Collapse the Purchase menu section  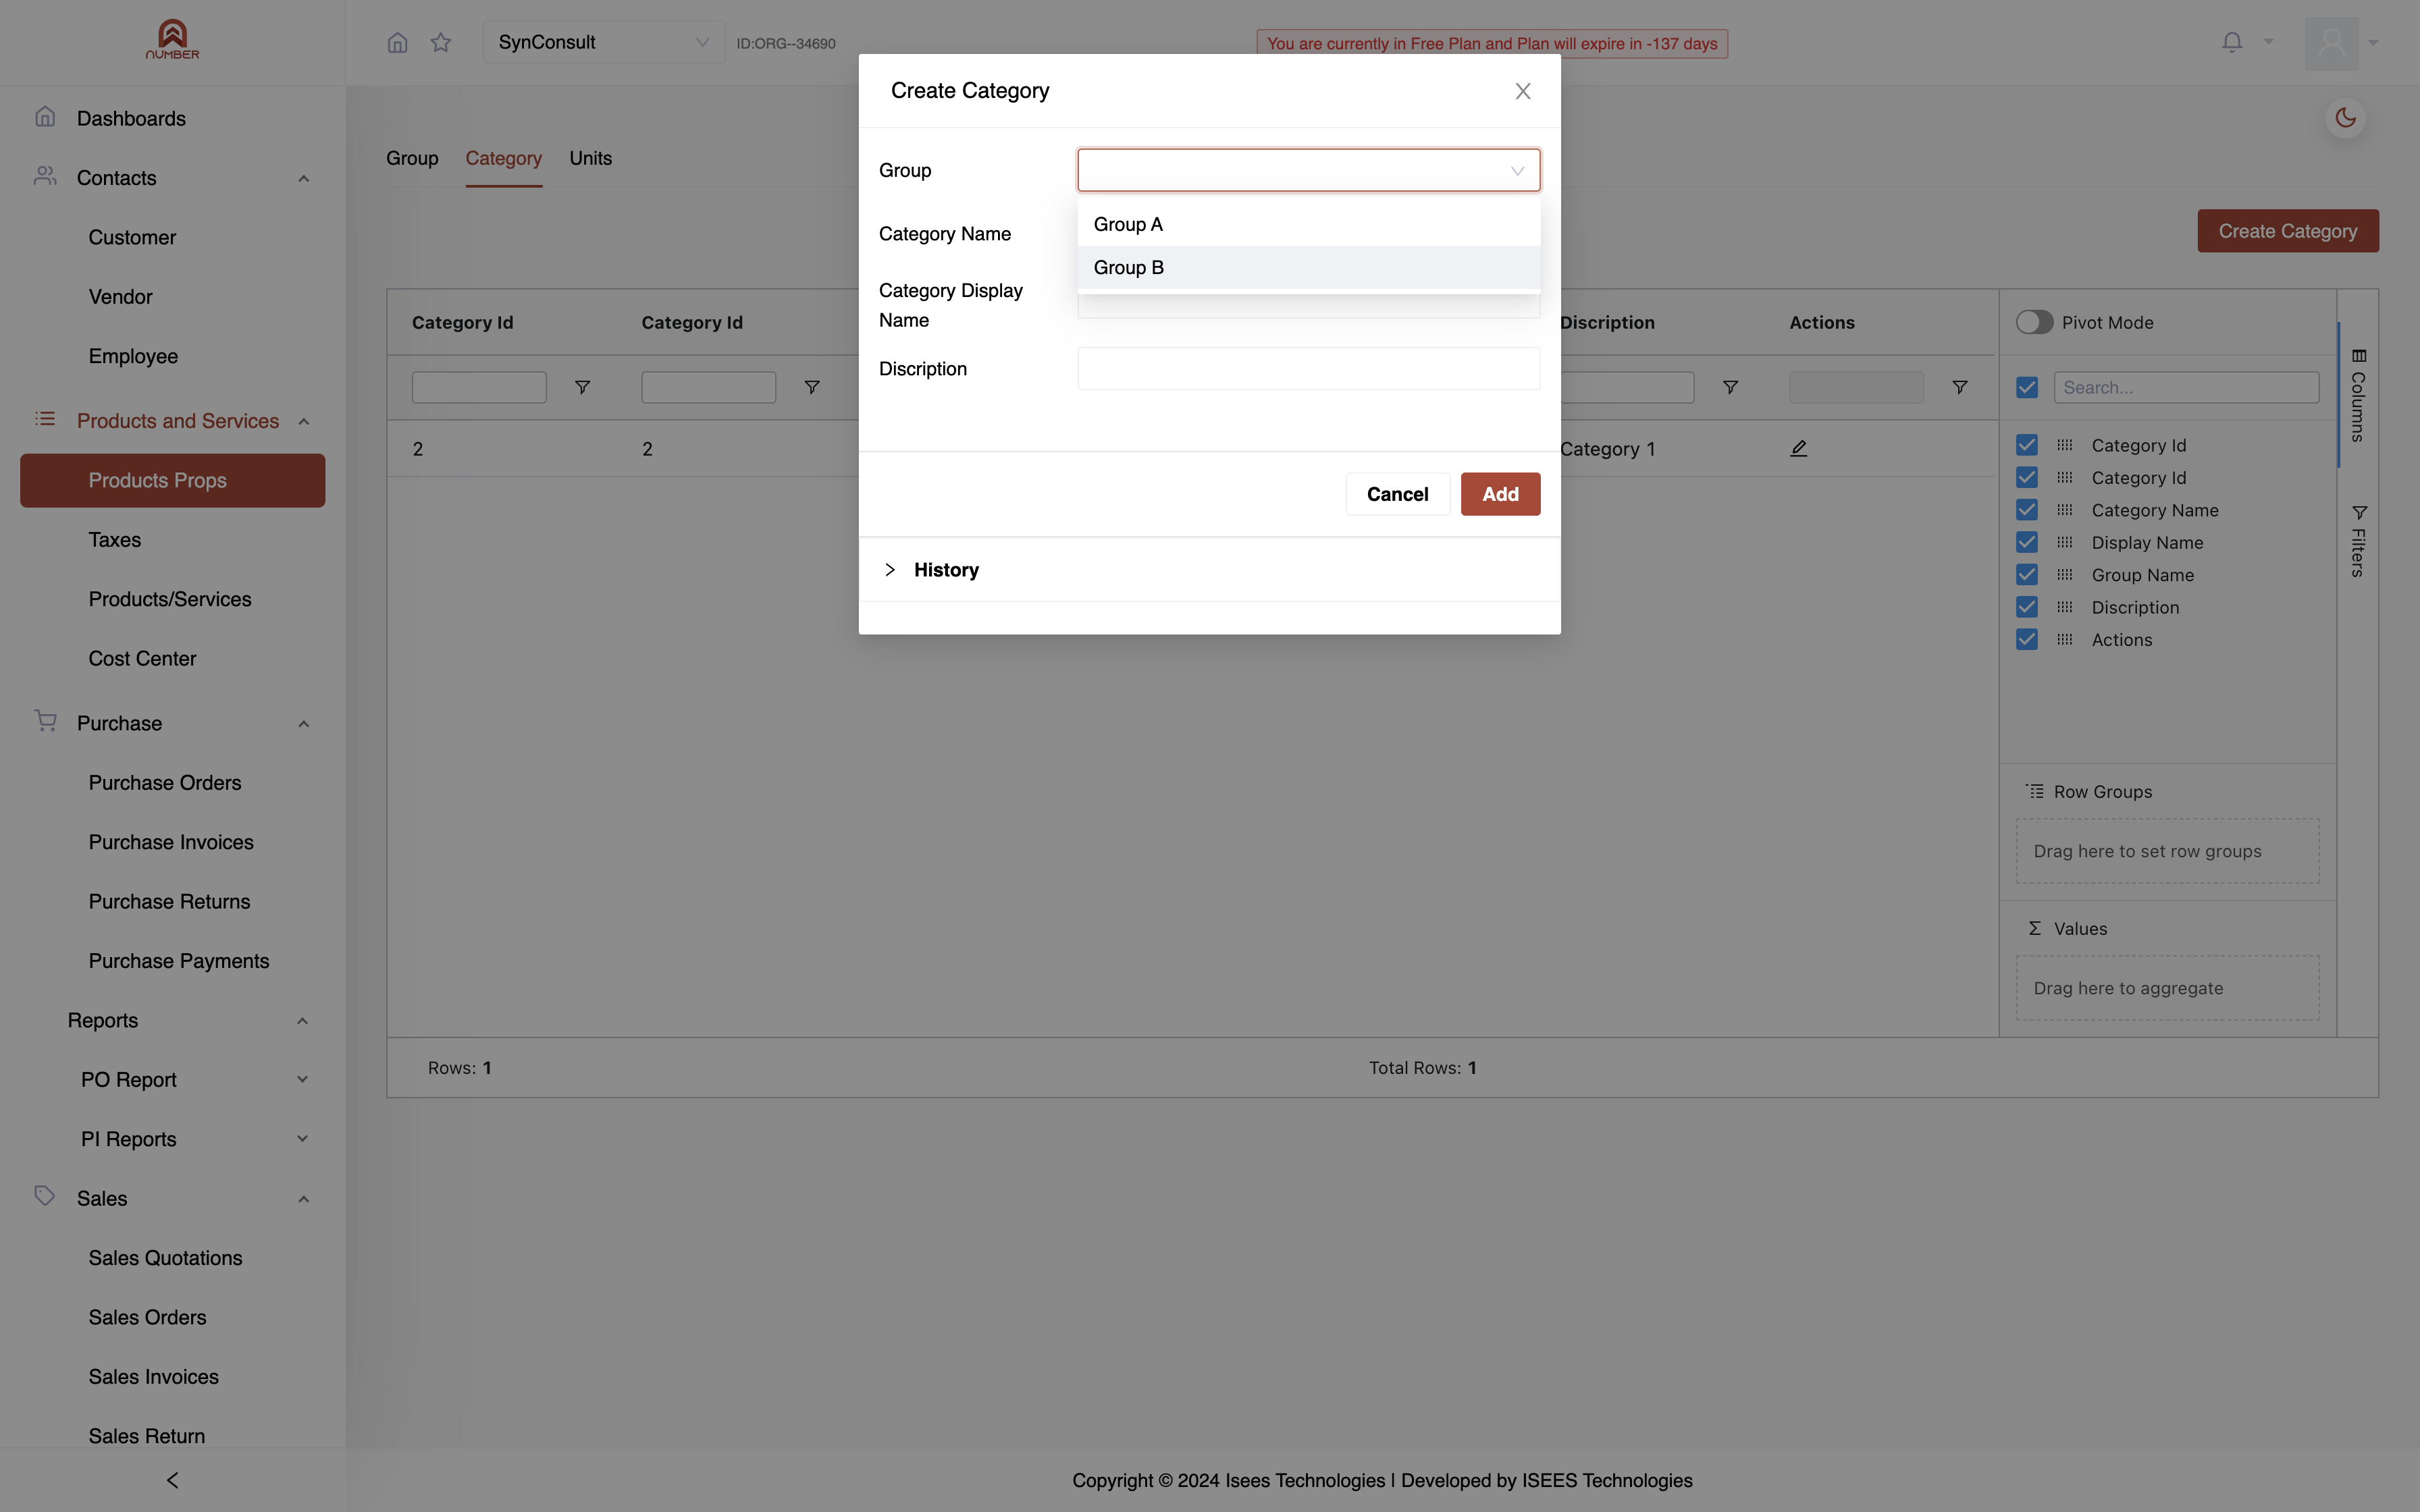tap(303, 723)
